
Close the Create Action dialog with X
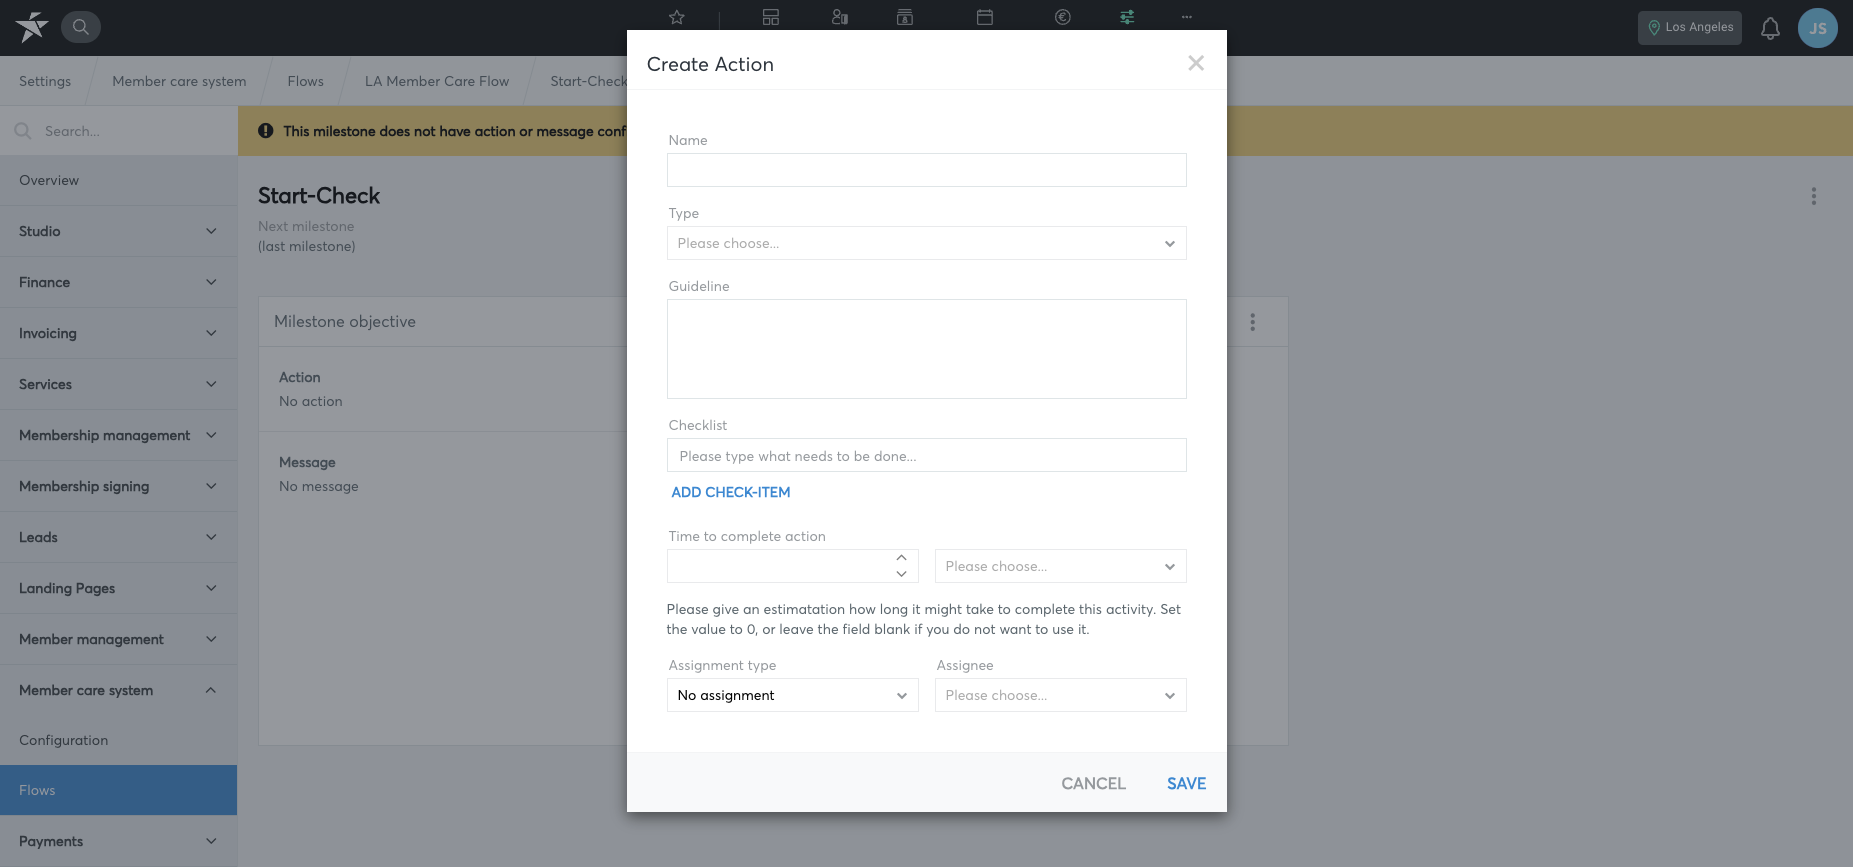coord(1196,63)
